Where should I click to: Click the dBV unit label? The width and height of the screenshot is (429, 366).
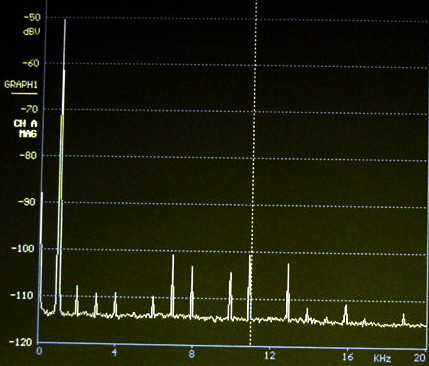[31, 32]
